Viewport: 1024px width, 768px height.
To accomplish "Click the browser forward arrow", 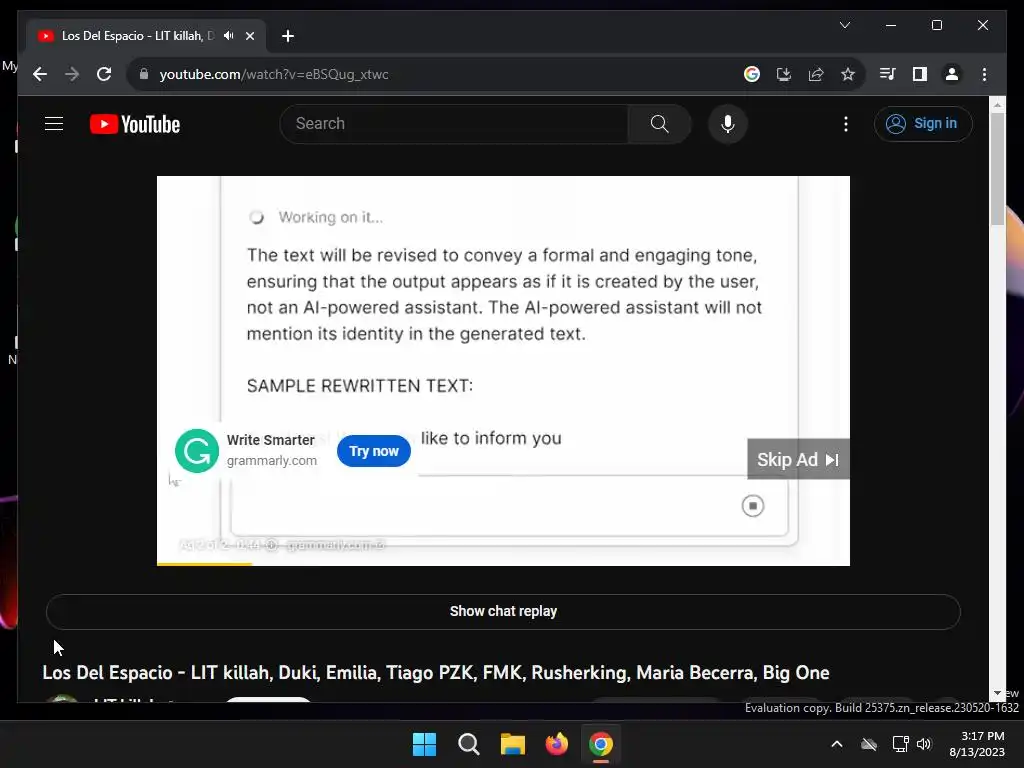I will click(x=72, y=74).
